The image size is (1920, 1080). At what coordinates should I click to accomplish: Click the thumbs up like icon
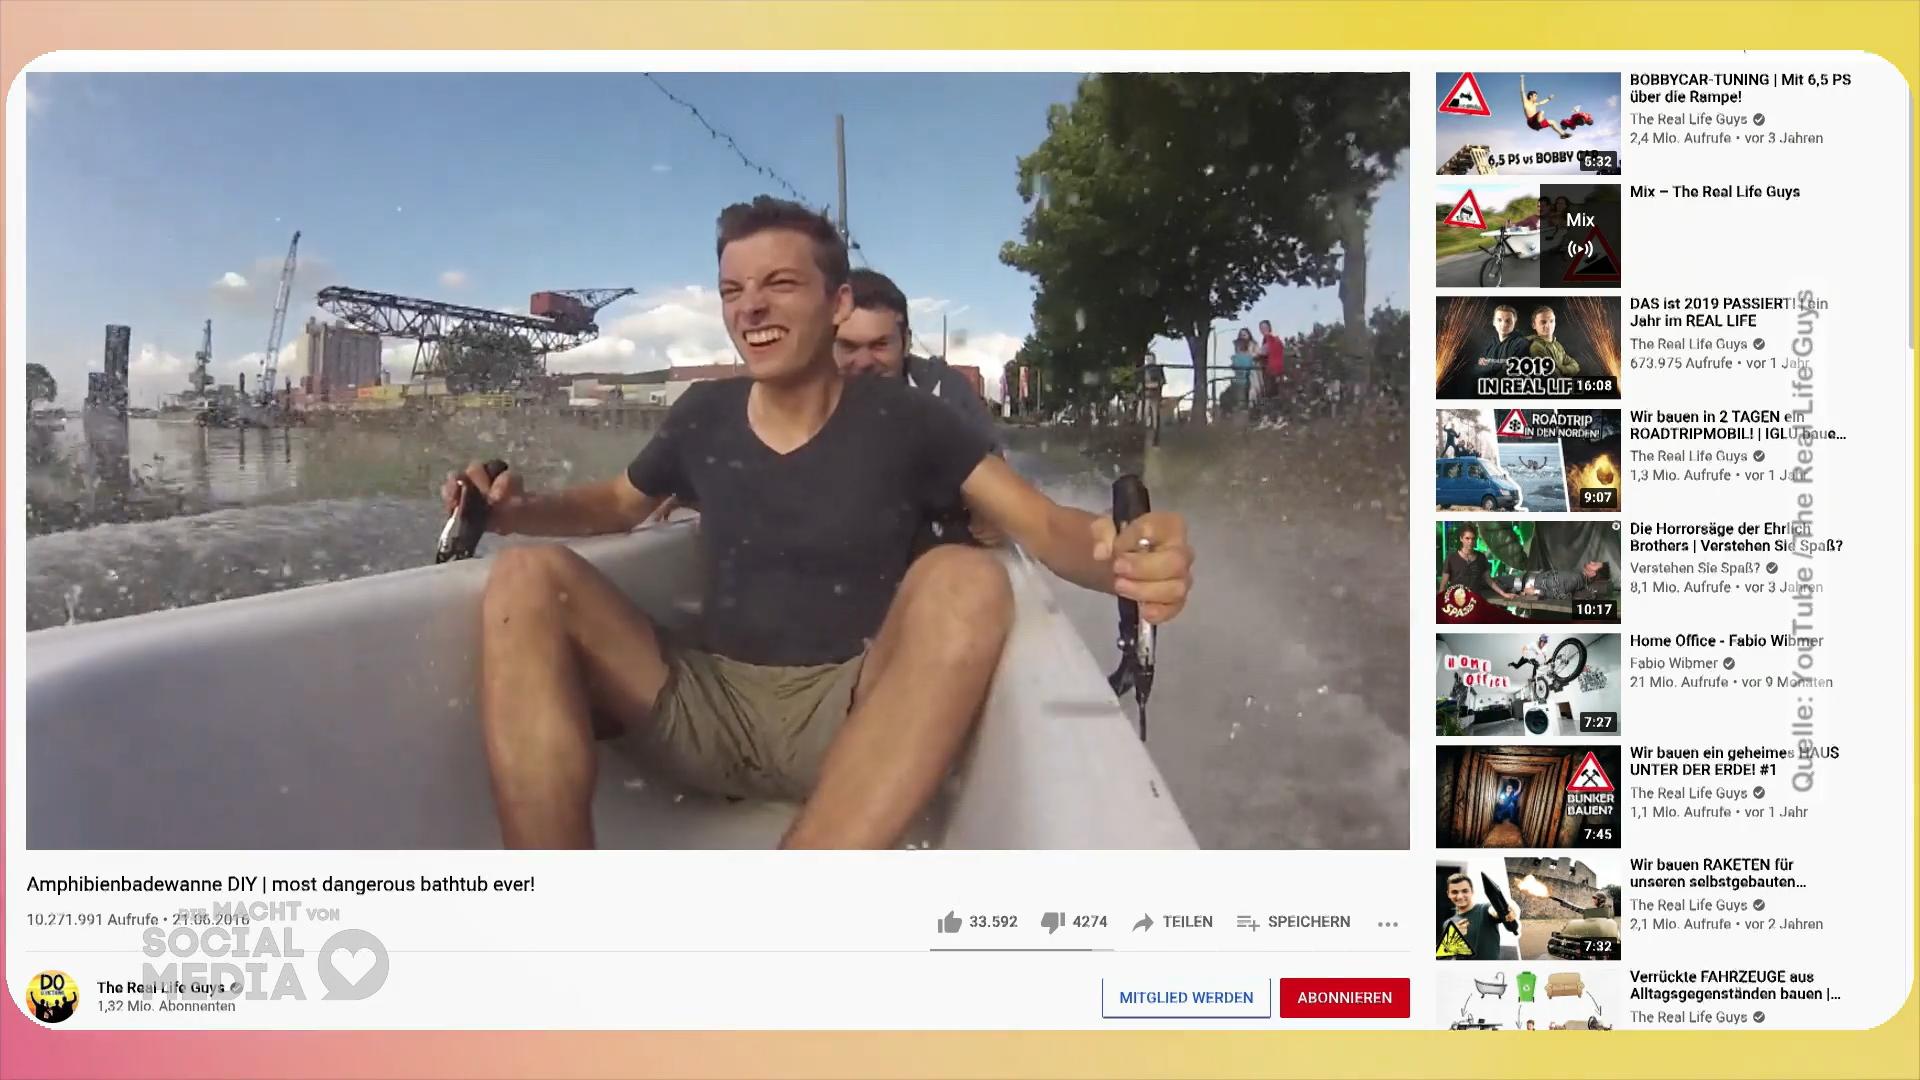(x=950, y=922)
